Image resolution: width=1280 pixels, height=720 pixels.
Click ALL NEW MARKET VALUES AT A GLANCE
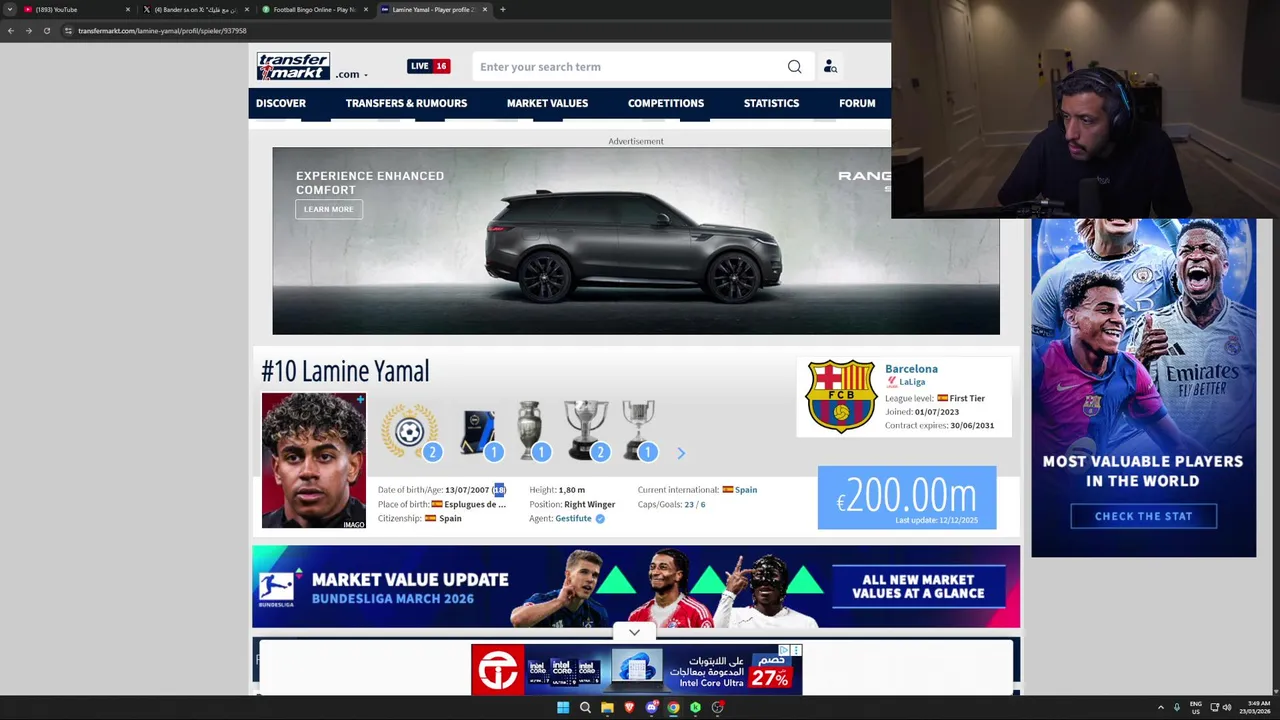click(x=918, y=586)
